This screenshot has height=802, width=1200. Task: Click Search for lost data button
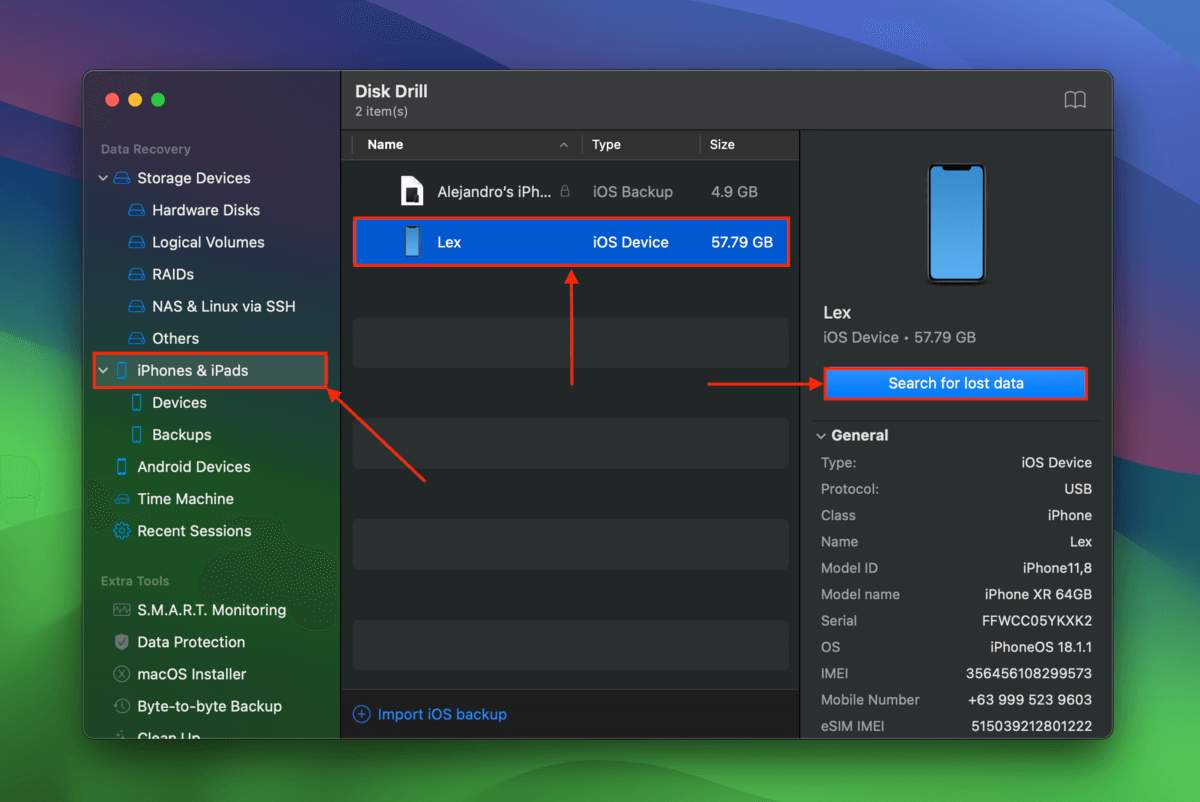pos(955,383)
